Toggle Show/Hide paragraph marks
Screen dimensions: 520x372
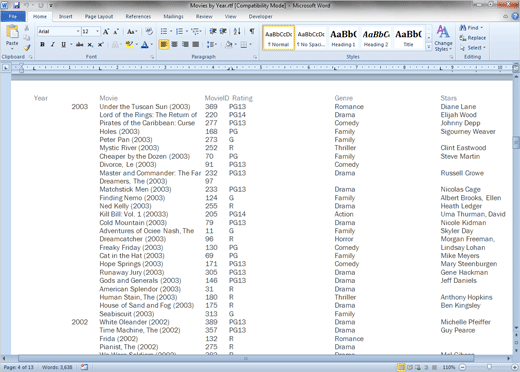[x=252, y=31]
